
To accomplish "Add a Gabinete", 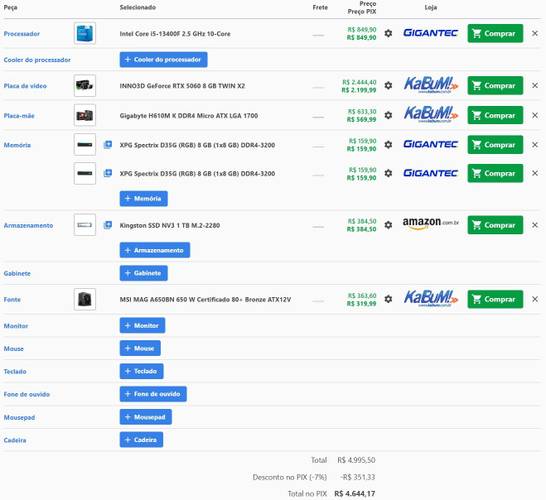I will pos(143,273).
